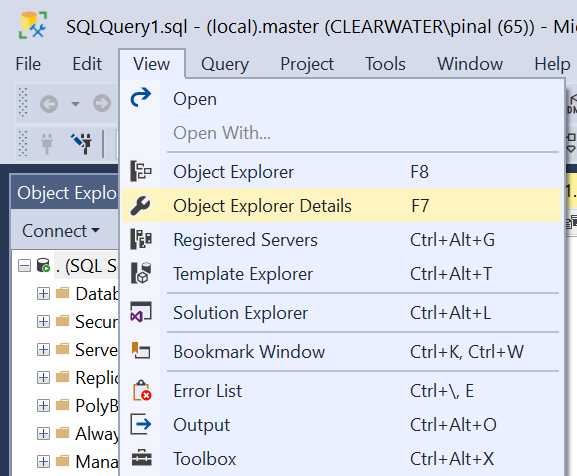Expand the Server Objects tree node

(x=43, y=349)
